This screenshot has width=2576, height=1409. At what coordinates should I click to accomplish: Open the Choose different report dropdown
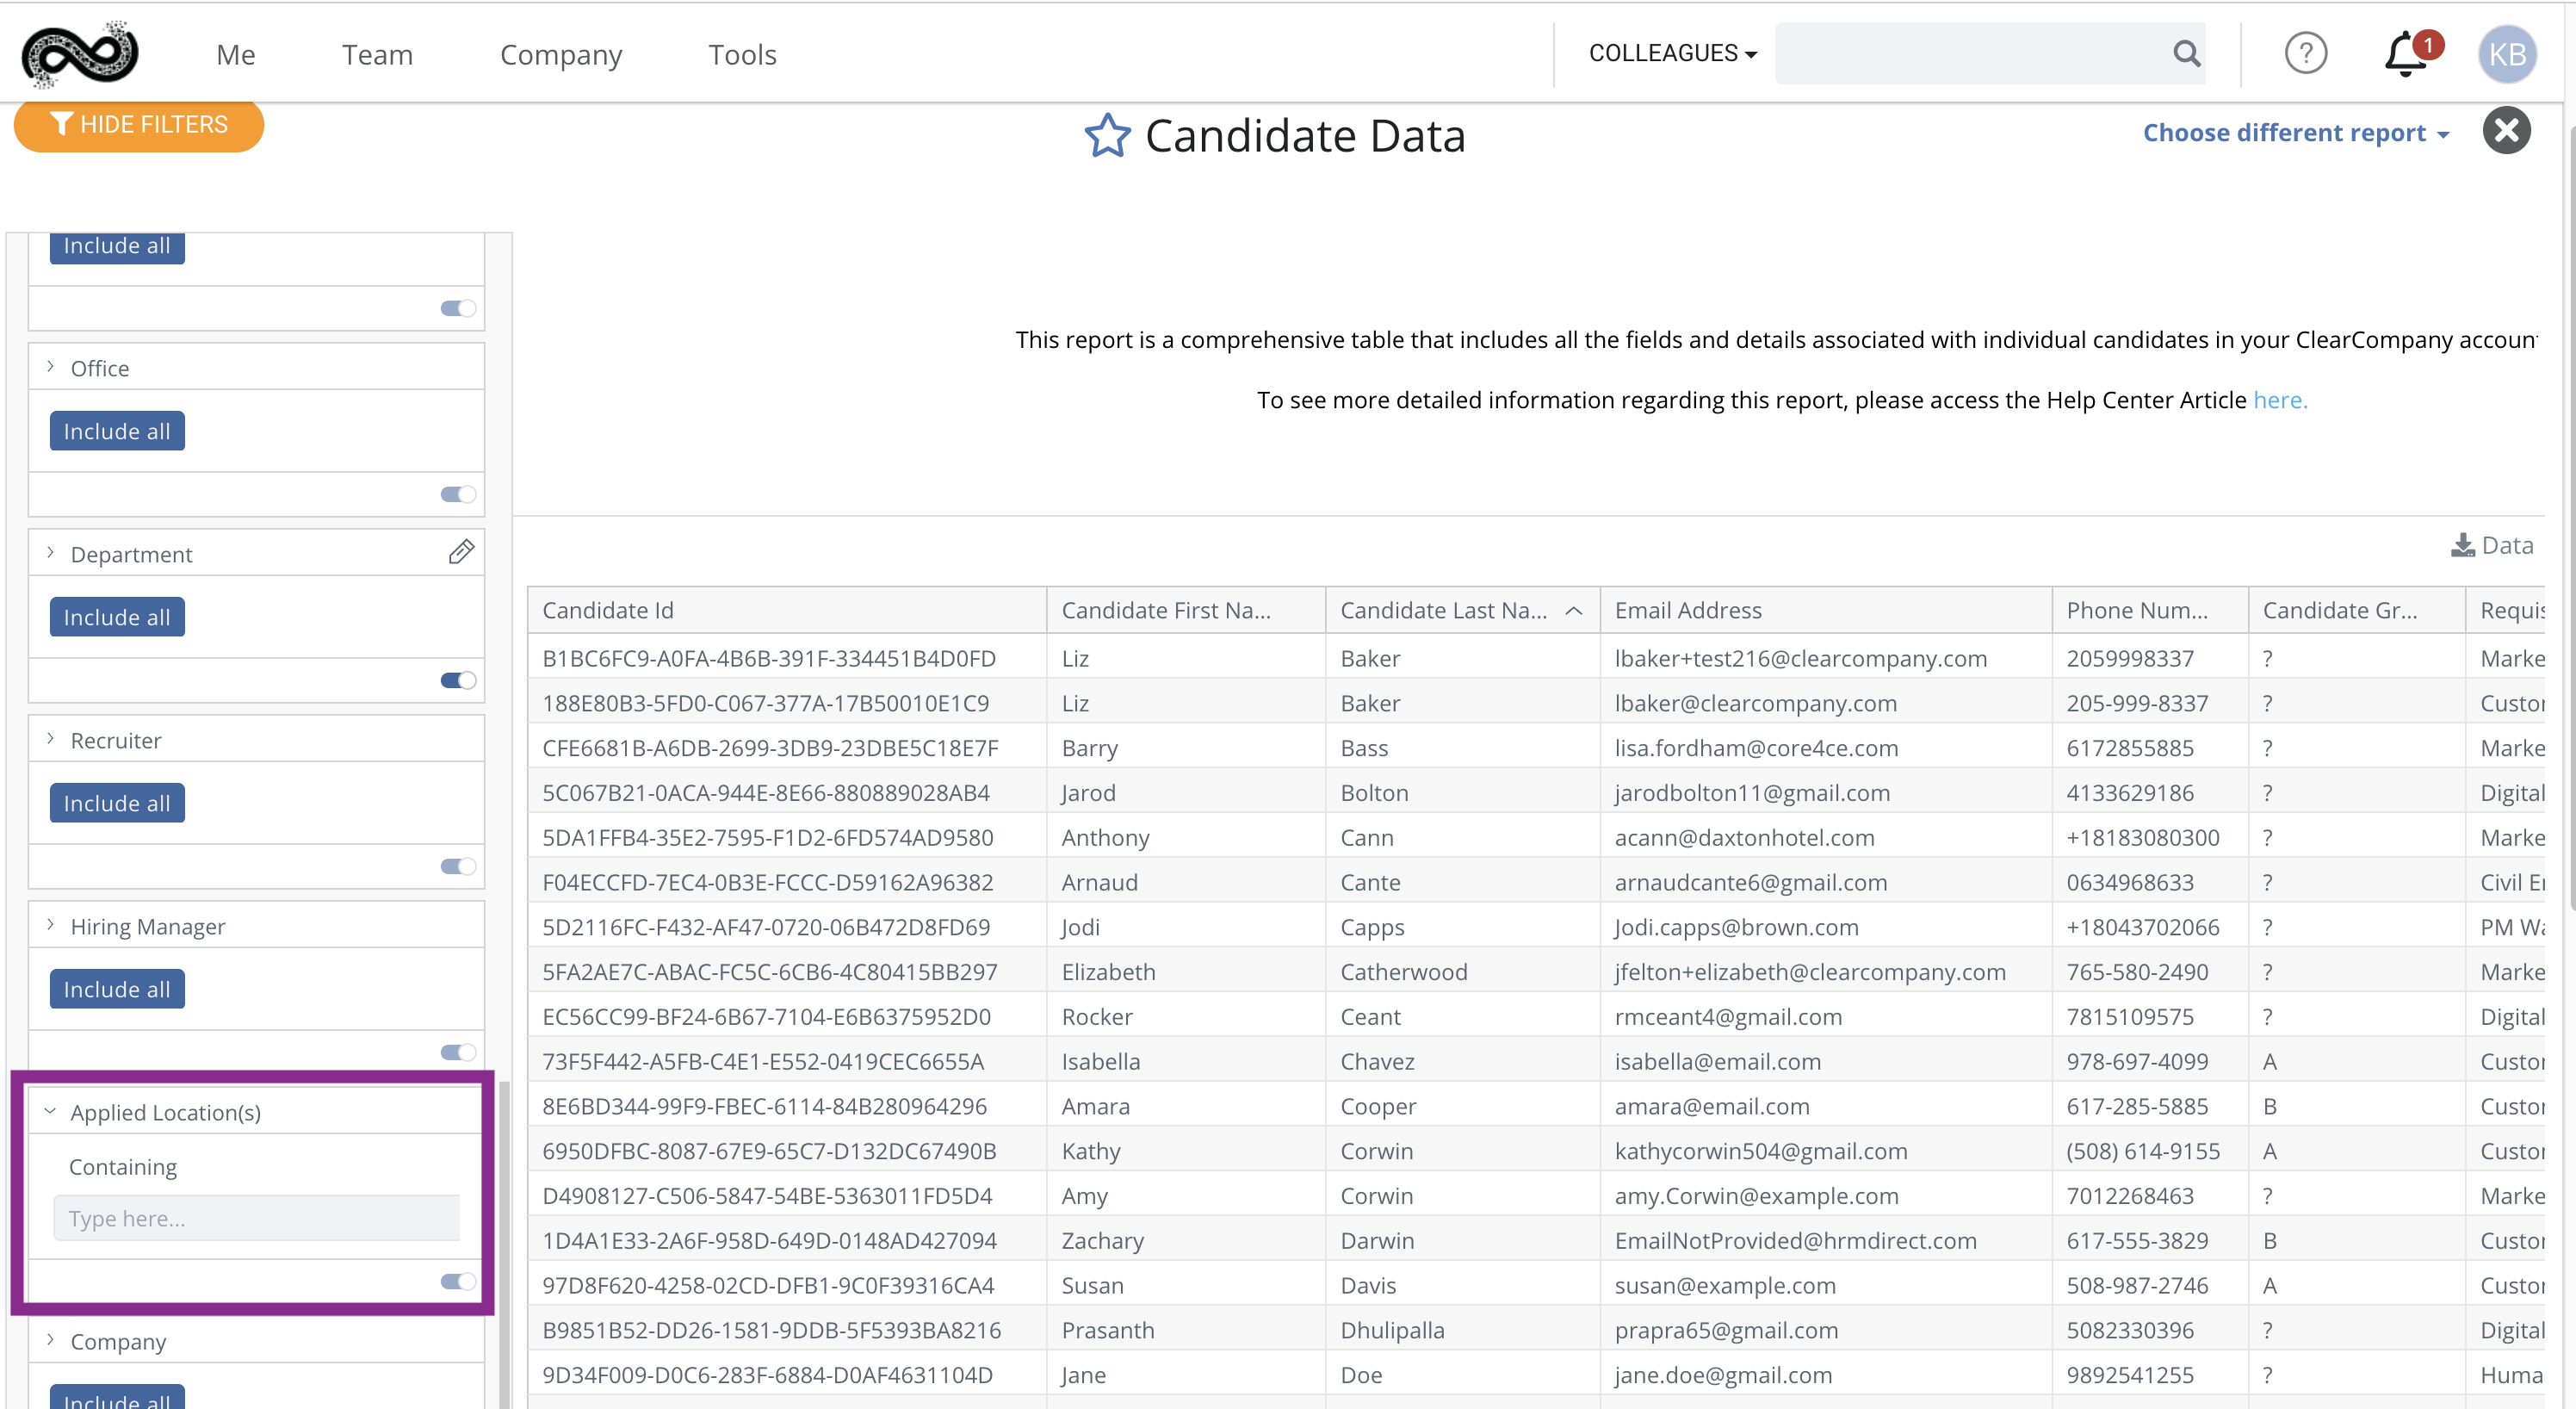click(2296, 133)
